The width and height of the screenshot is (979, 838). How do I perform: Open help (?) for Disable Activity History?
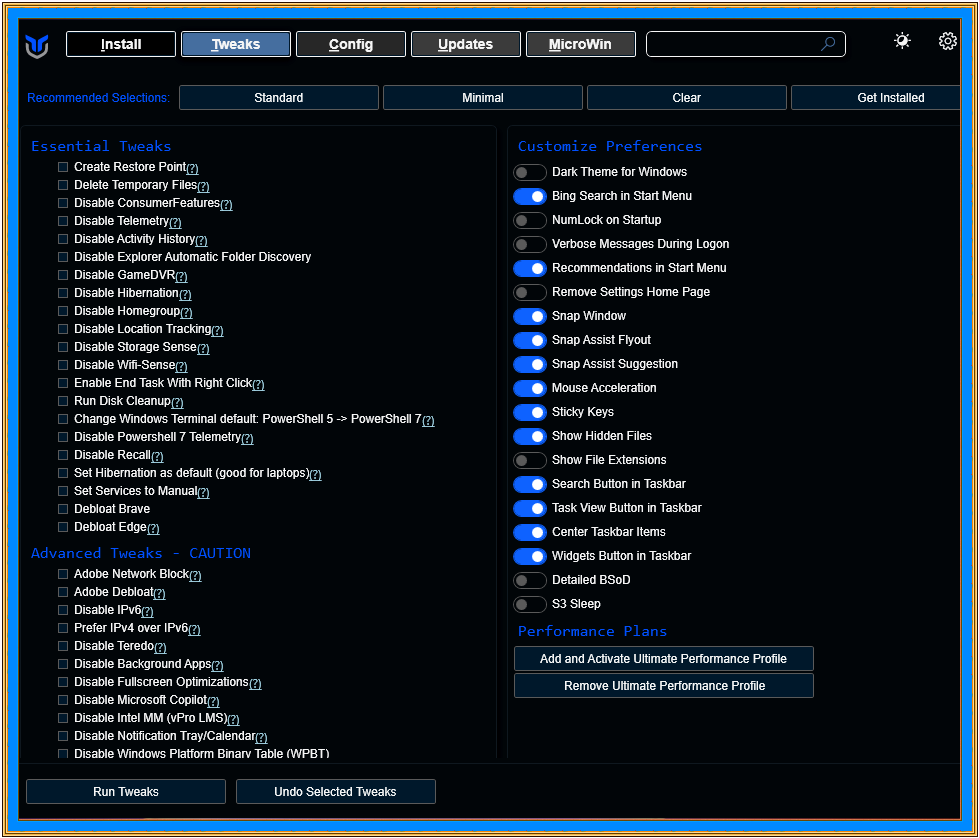pyautogui.click(x=201, y=240)
